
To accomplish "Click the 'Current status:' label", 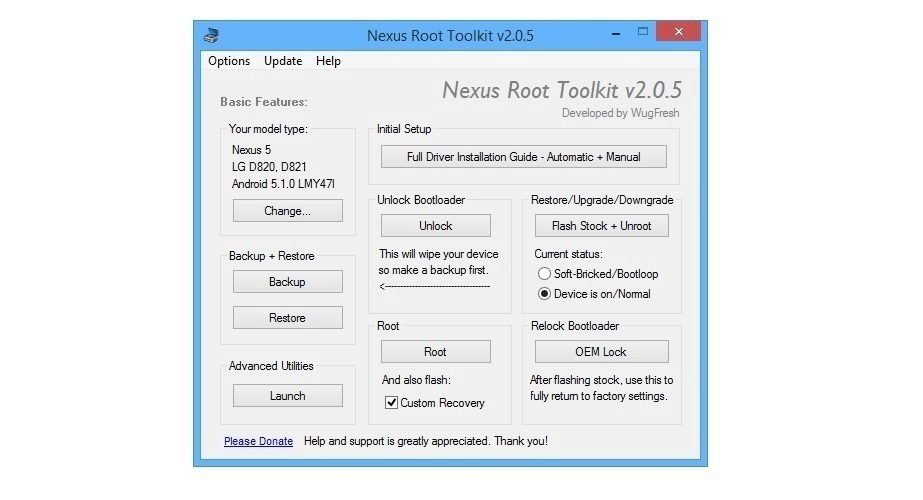I will point(568,254).
